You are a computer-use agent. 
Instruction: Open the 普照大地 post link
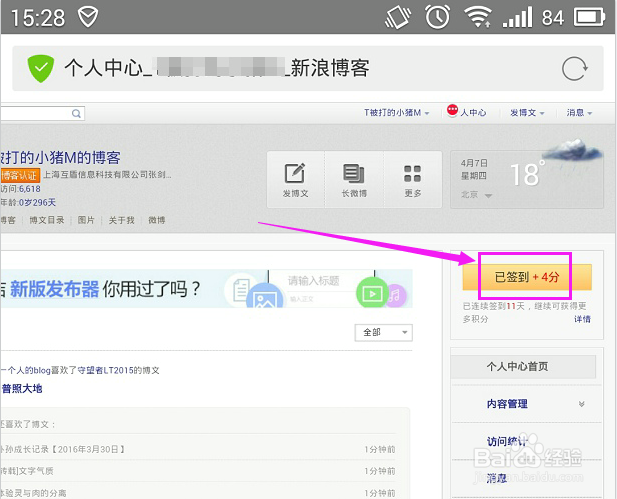tap(22, 389)
